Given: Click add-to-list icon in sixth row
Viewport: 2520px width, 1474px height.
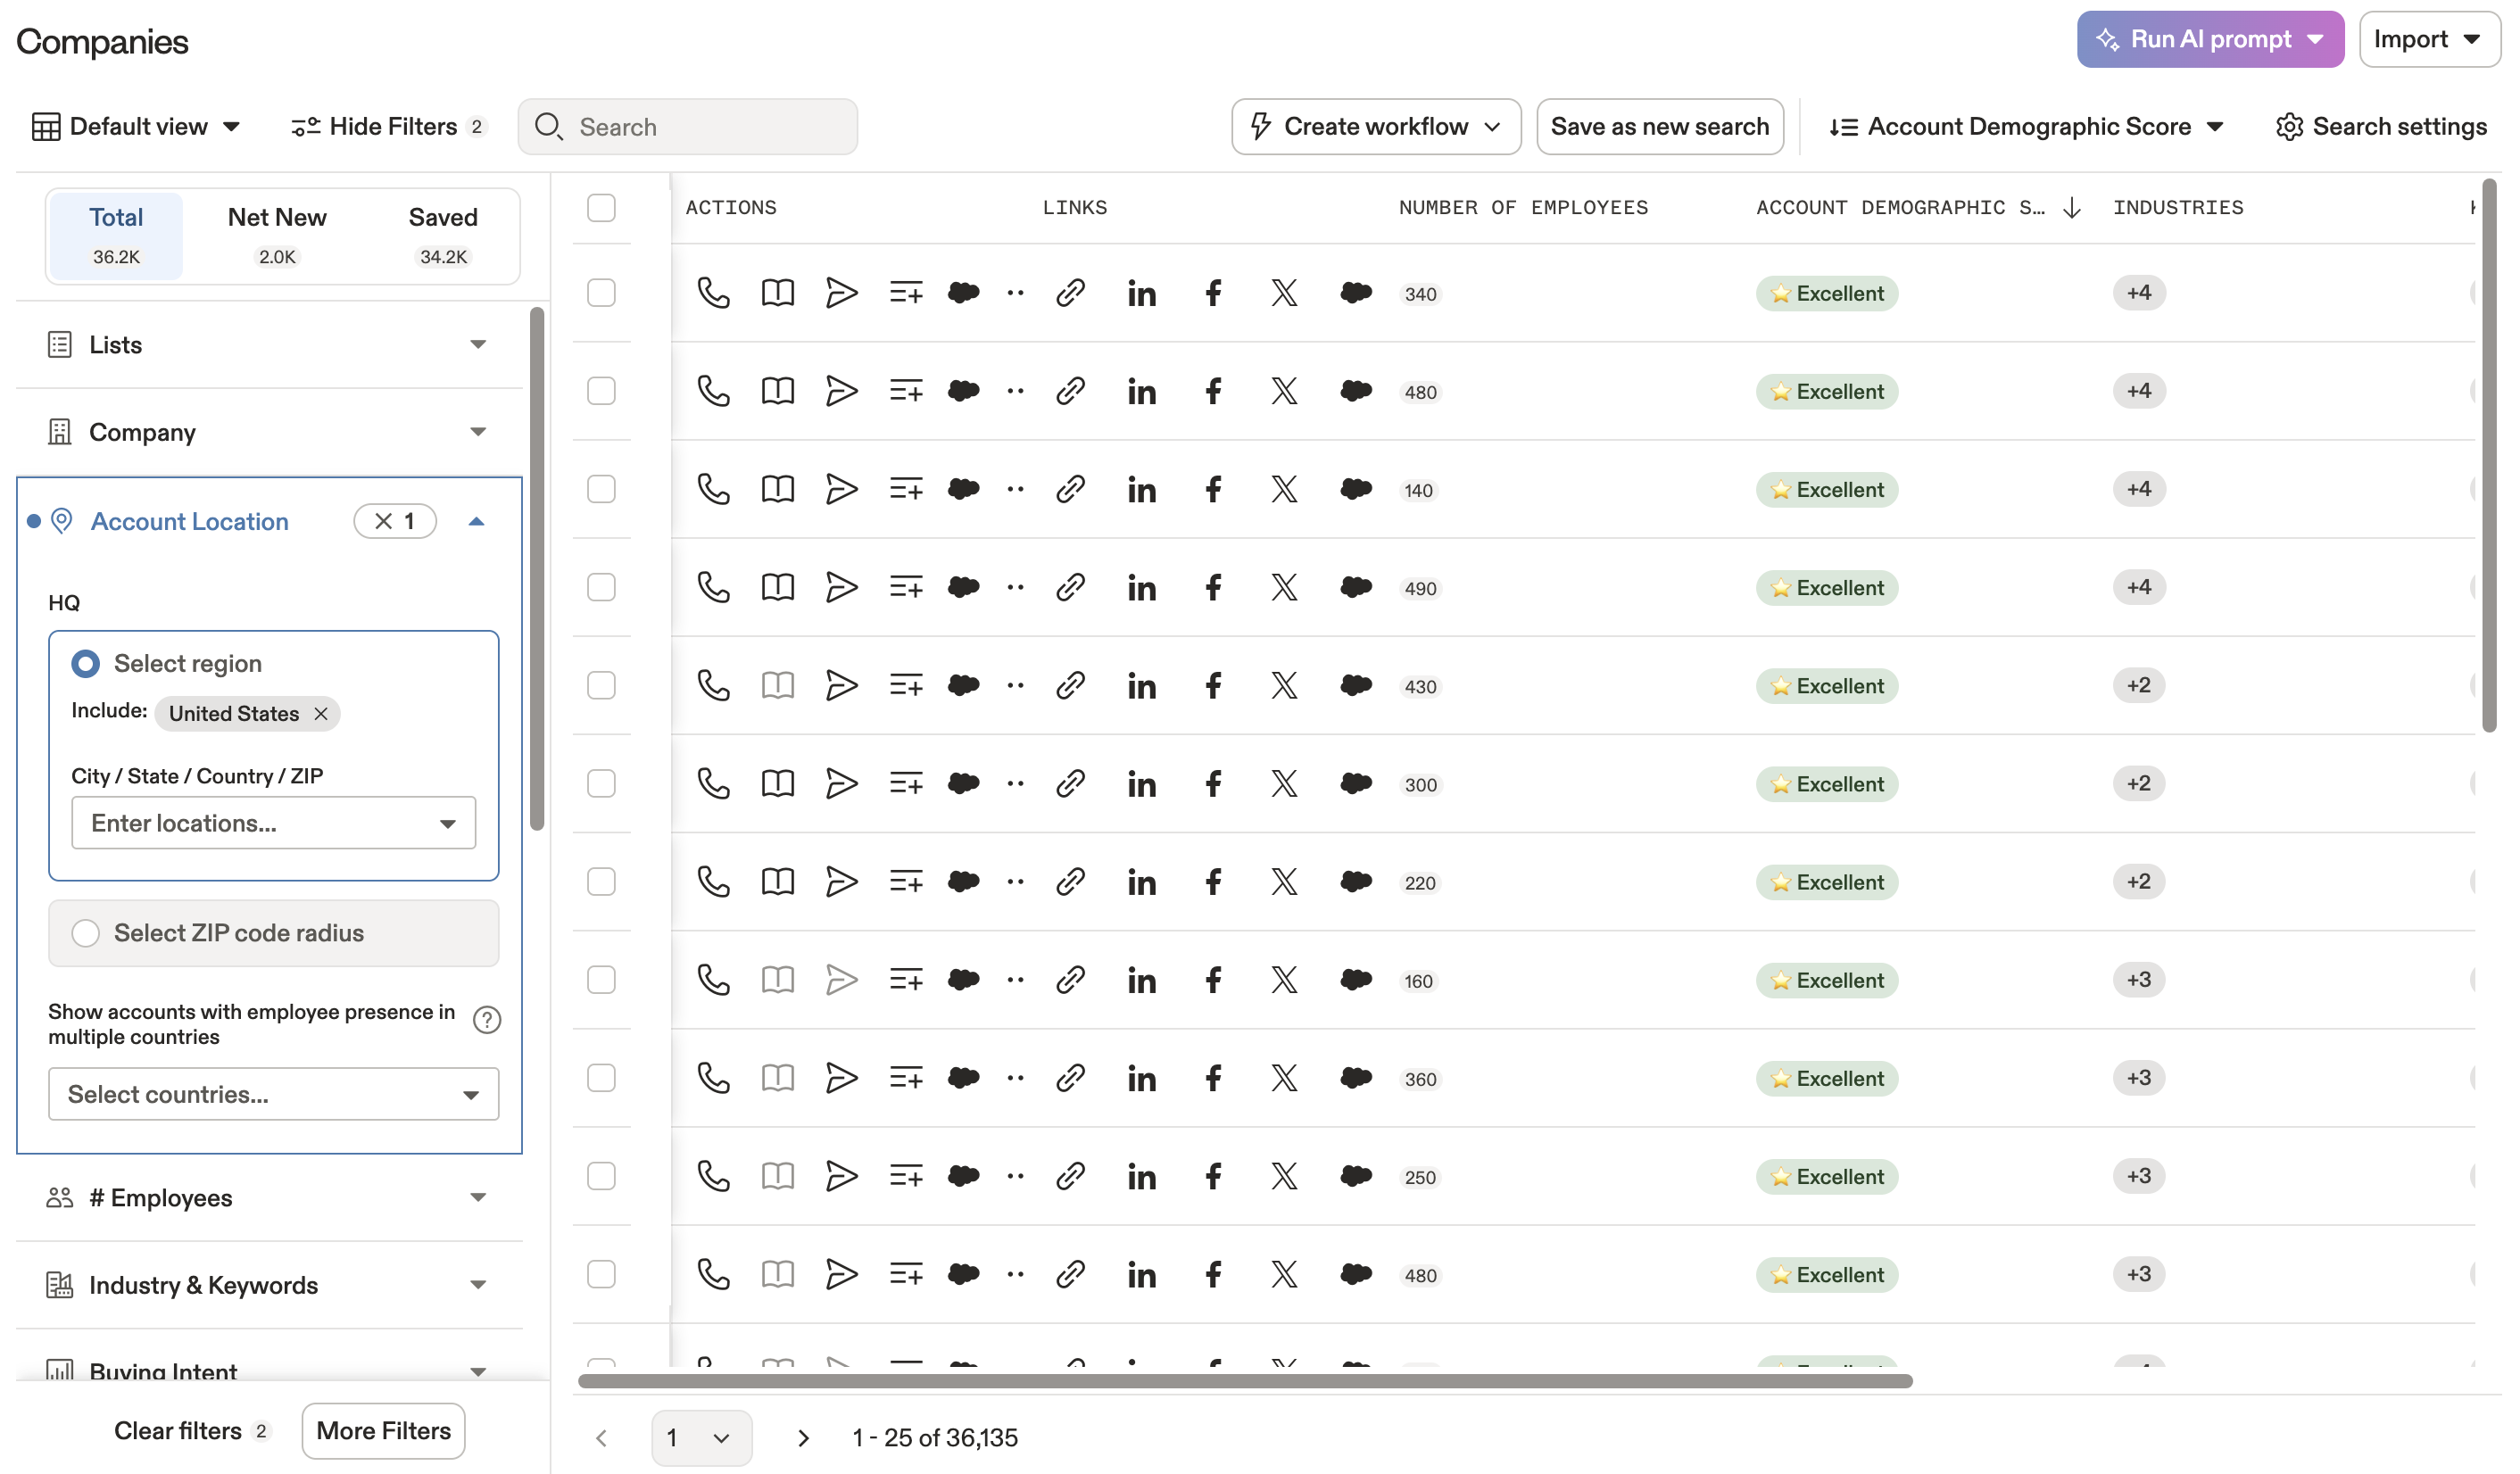Looking at the screenshot, I should point(905,784).
